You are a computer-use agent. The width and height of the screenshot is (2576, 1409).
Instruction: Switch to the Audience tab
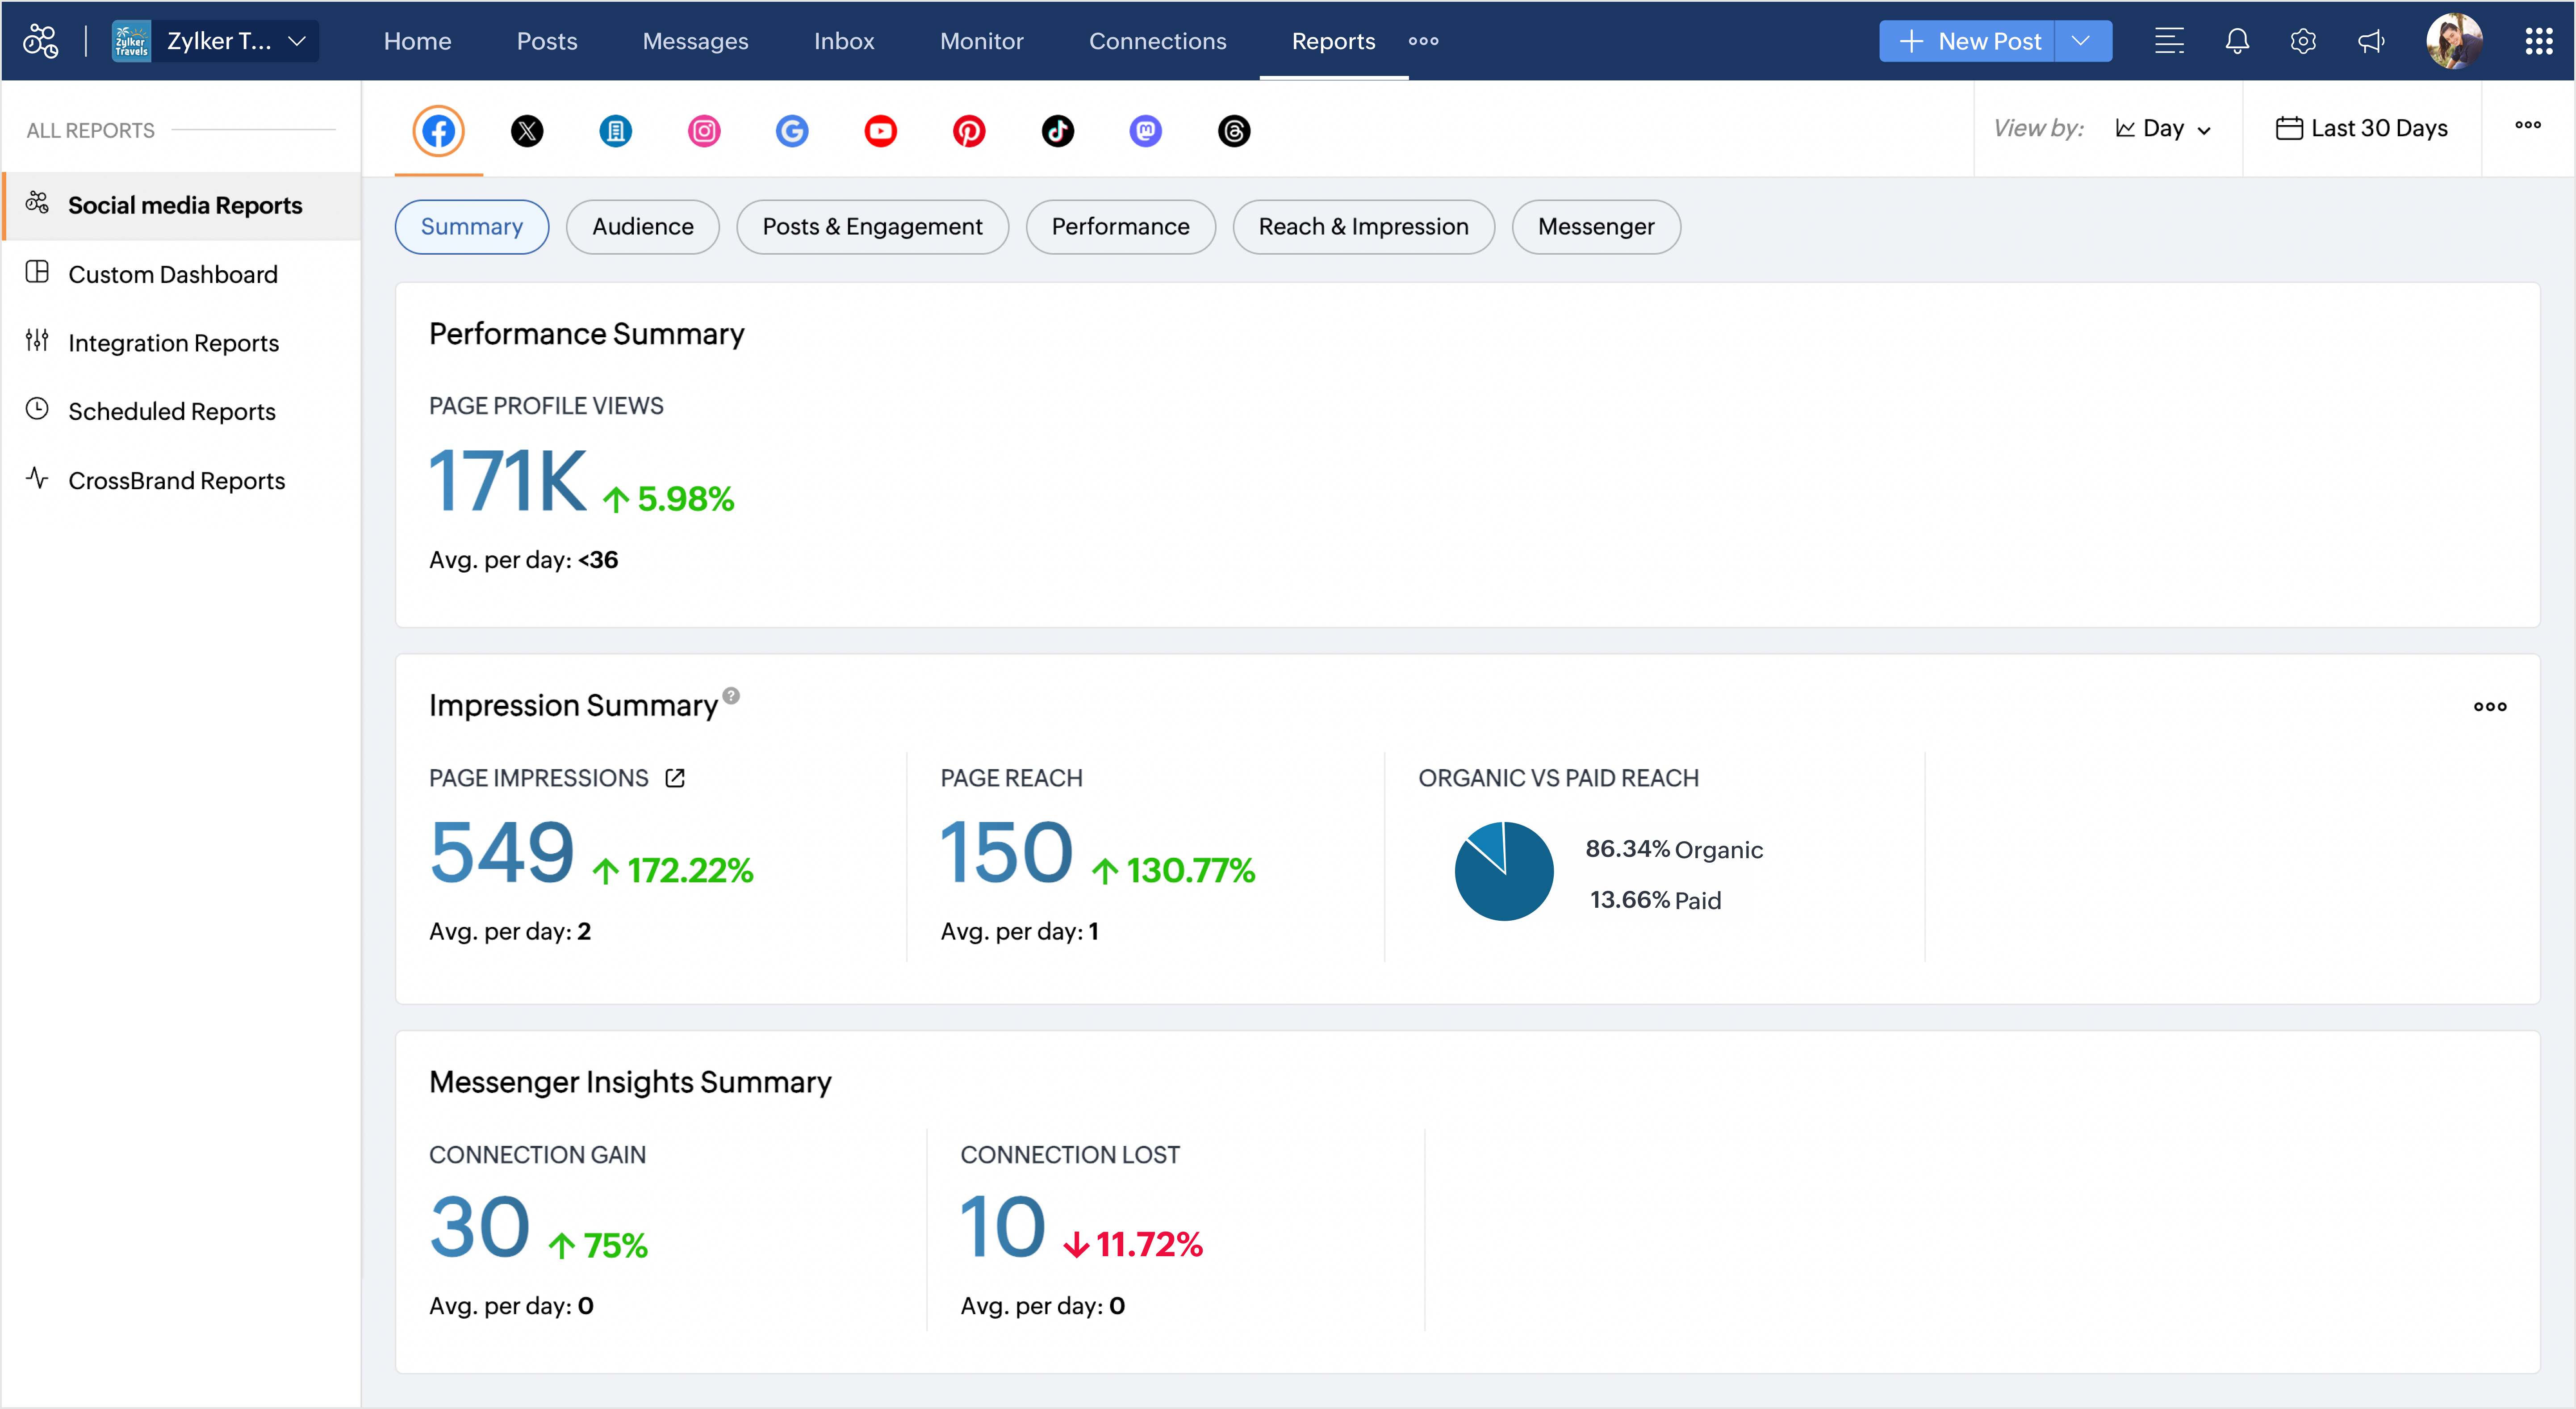pos(642,227)
